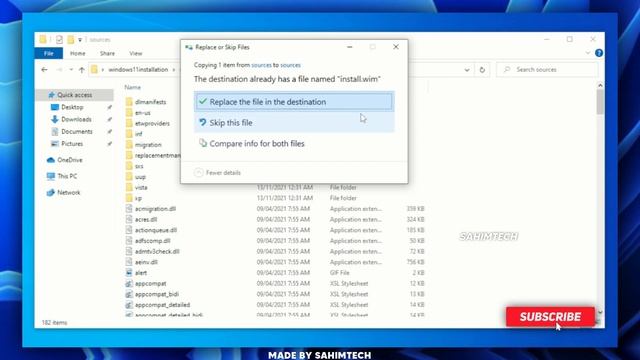Open recent locations dropdown arrow

tap(71, 70)
